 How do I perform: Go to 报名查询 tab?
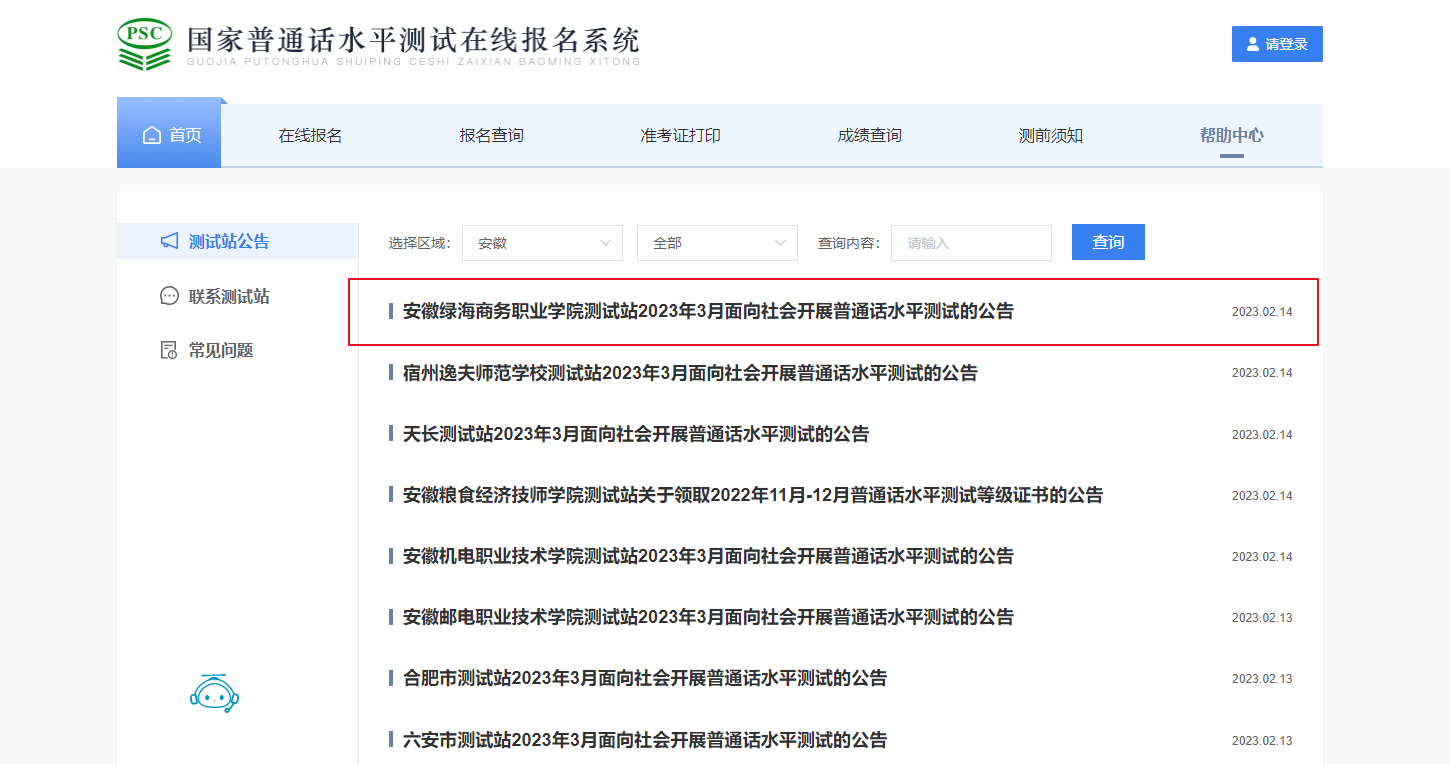click(x=491, y=135)
